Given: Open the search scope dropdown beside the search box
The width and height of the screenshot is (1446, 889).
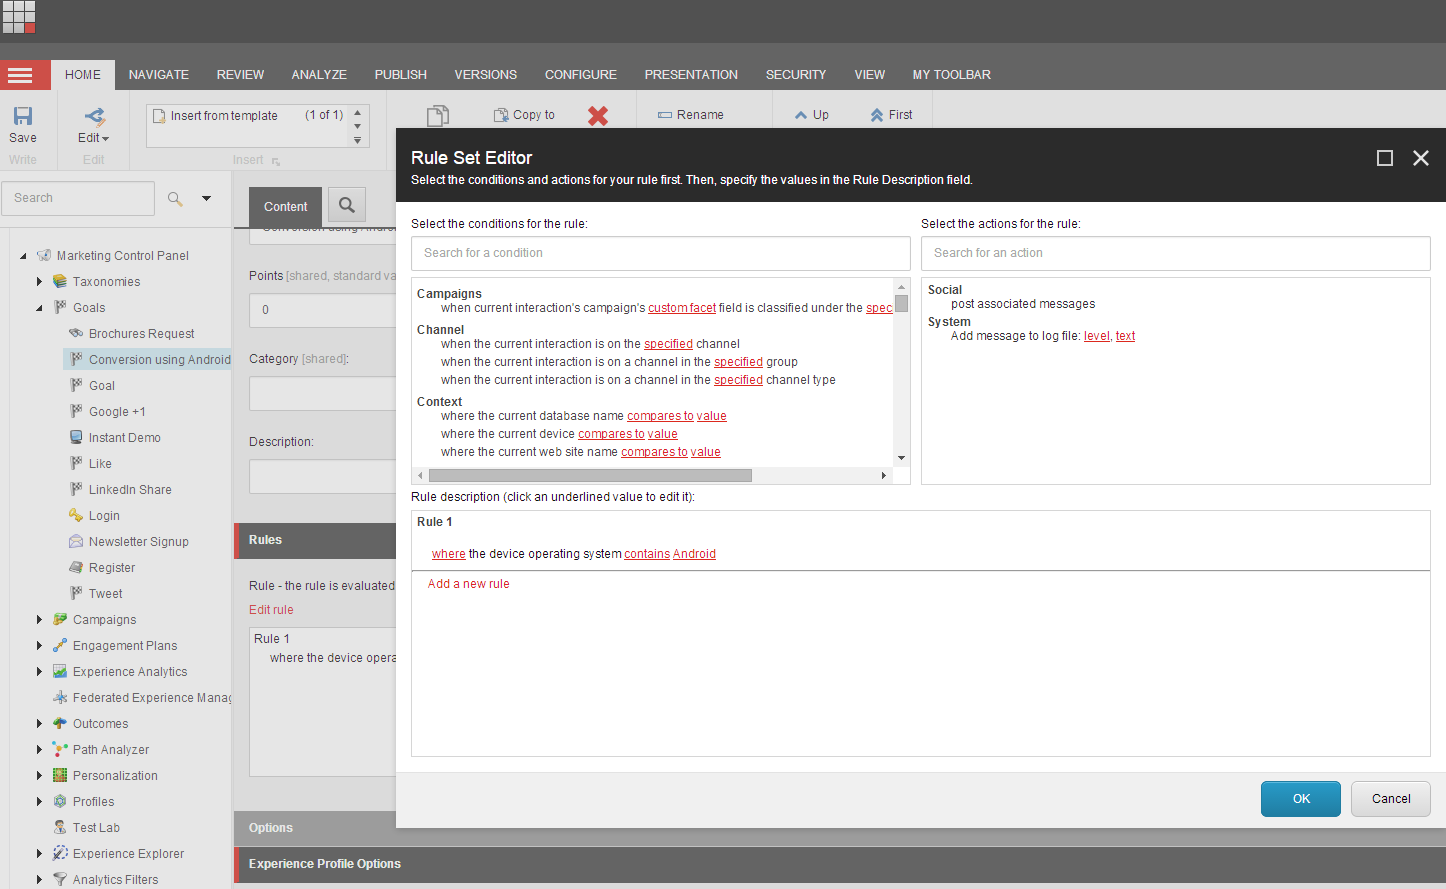Looking at the screenshot, I should click(x=206, y=197).
